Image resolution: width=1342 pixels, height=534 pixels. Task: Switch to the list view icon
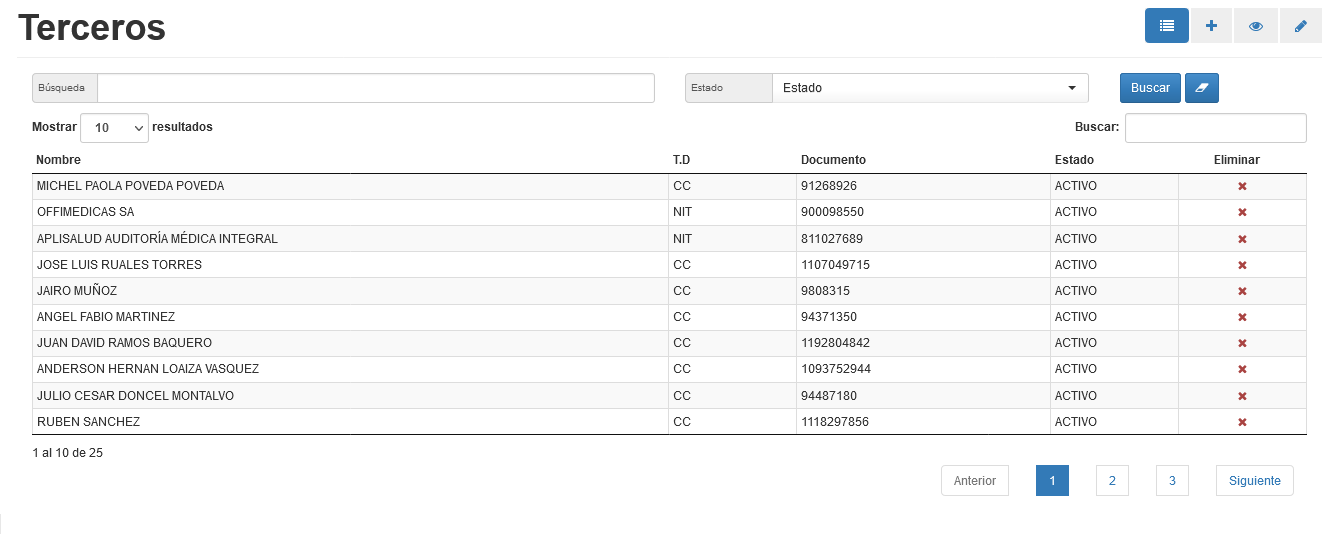[1167, 26]
